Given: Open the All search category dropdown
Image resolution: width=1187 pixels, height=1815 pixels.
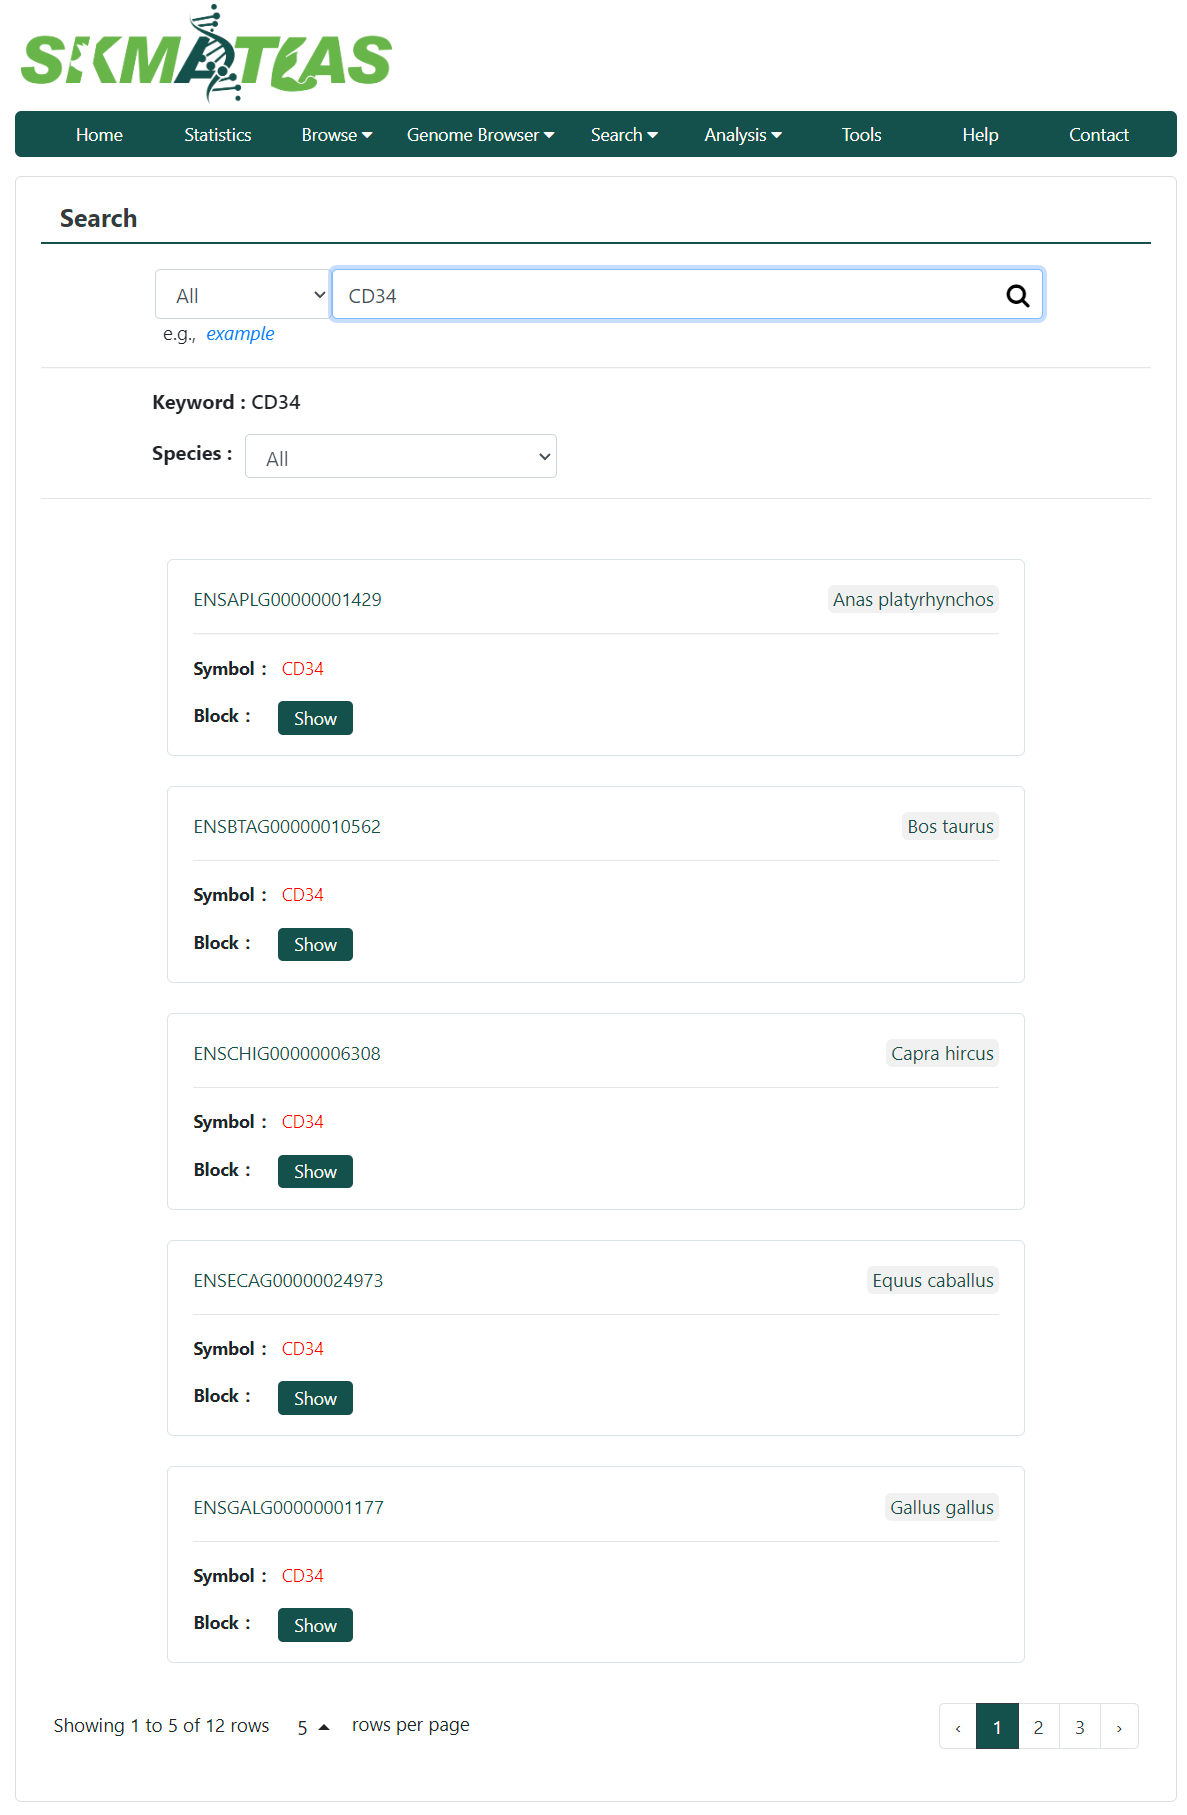Looking at the screenshot, I should coord(243,295).
